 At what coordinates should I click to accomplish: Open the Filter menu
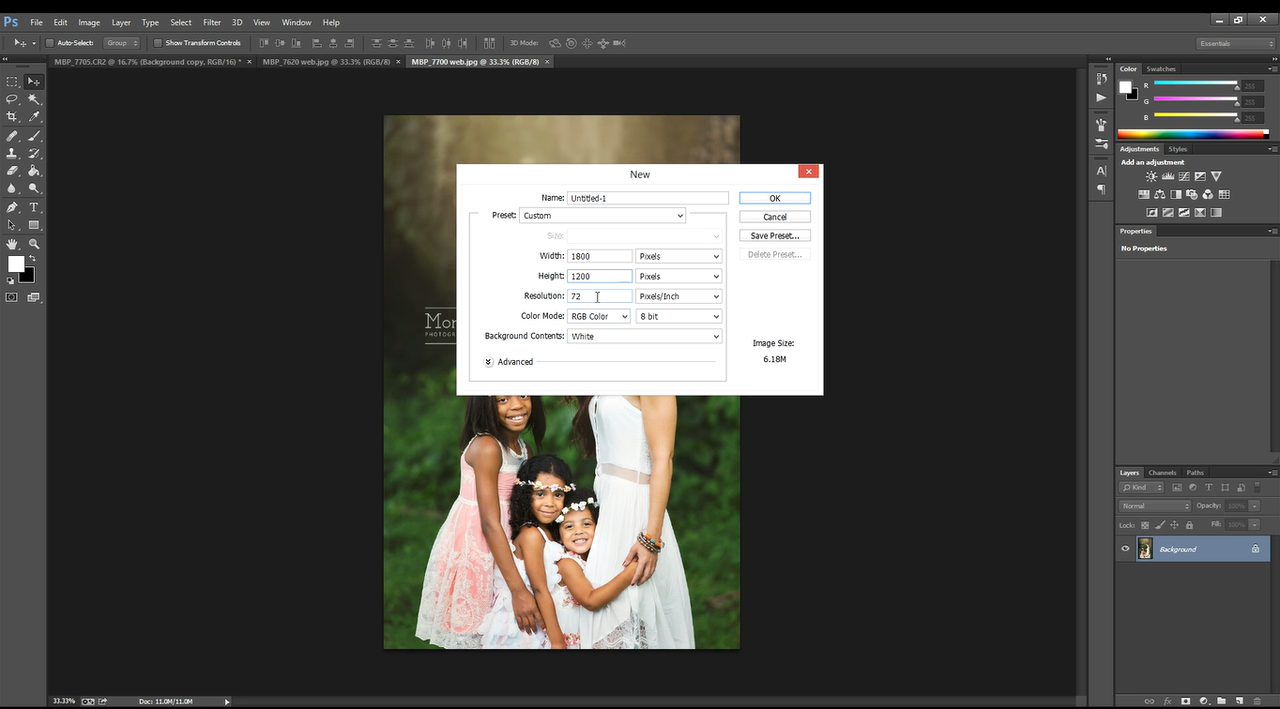[212, 22]
